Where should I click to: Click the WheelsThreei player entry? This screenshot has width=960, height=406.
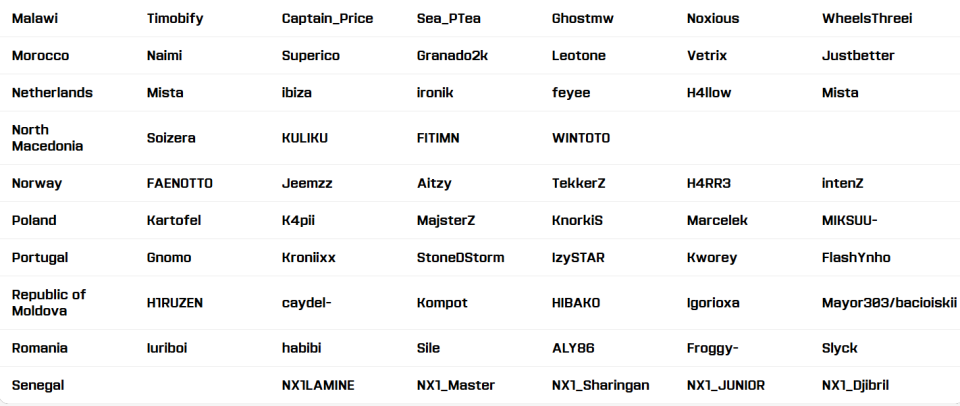click(867, 18)
